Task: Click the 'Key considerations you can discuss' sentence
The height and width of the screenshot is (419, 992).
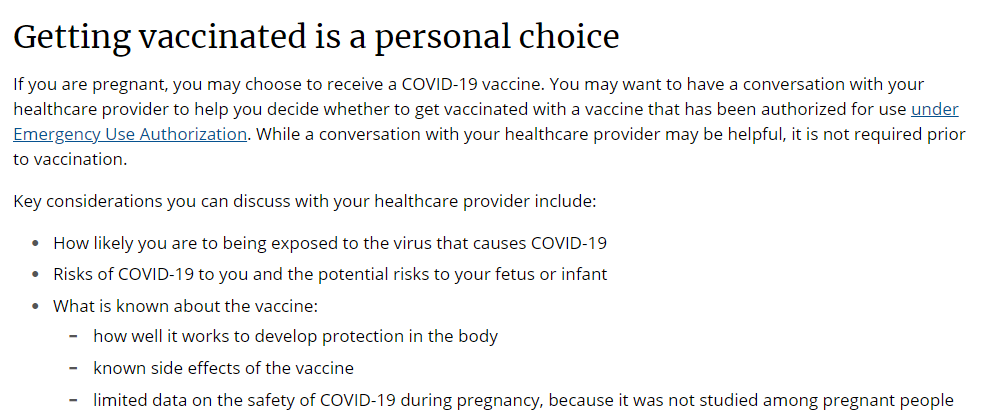Action: pyautogui.click(x=304, y=202)
